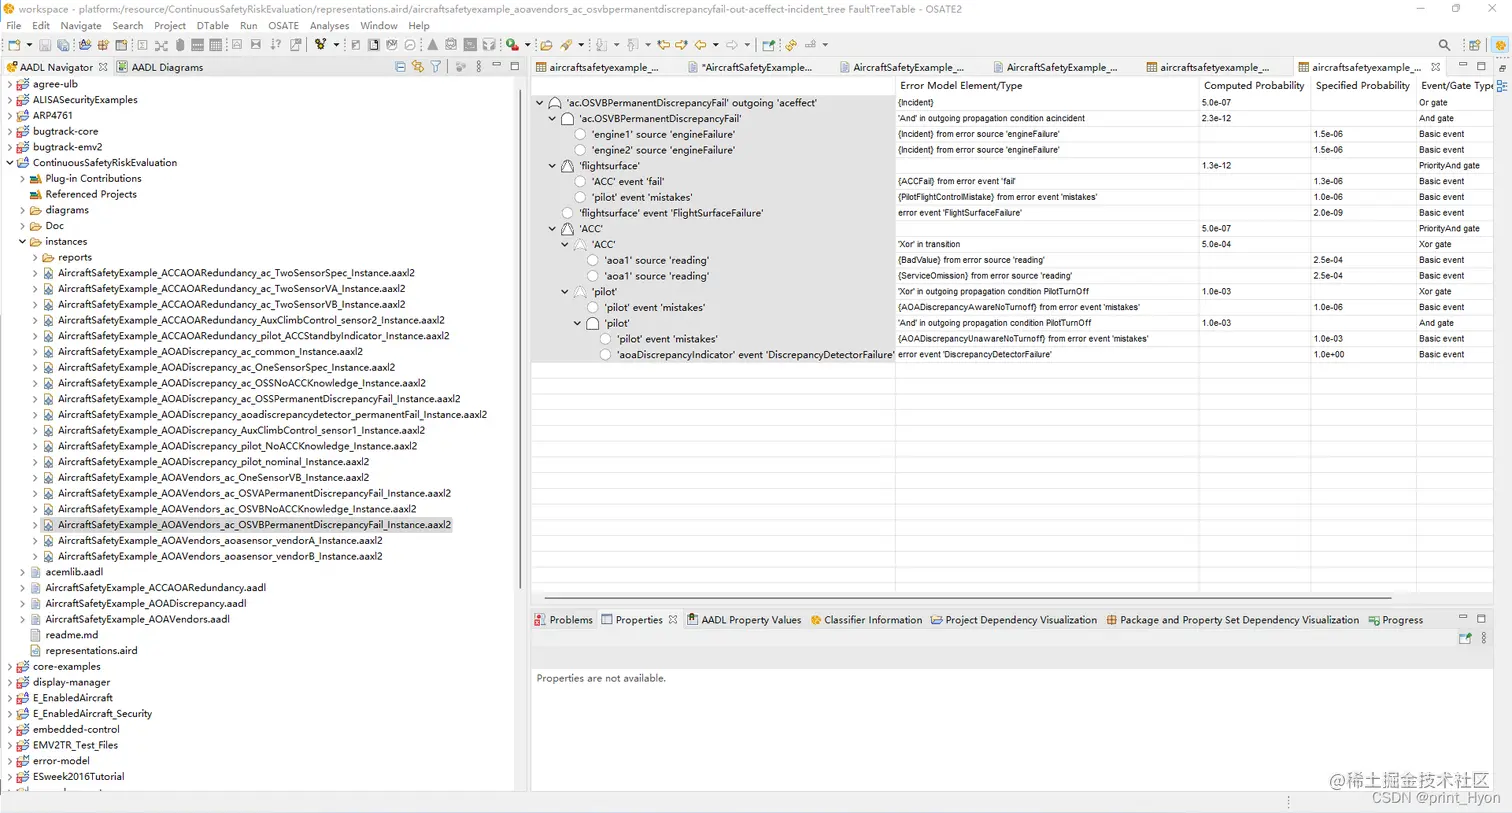Click the Specified Probability column header
Viewport: 1512px width, 813px height.
pyautogui.click(x=1362, y=86)
